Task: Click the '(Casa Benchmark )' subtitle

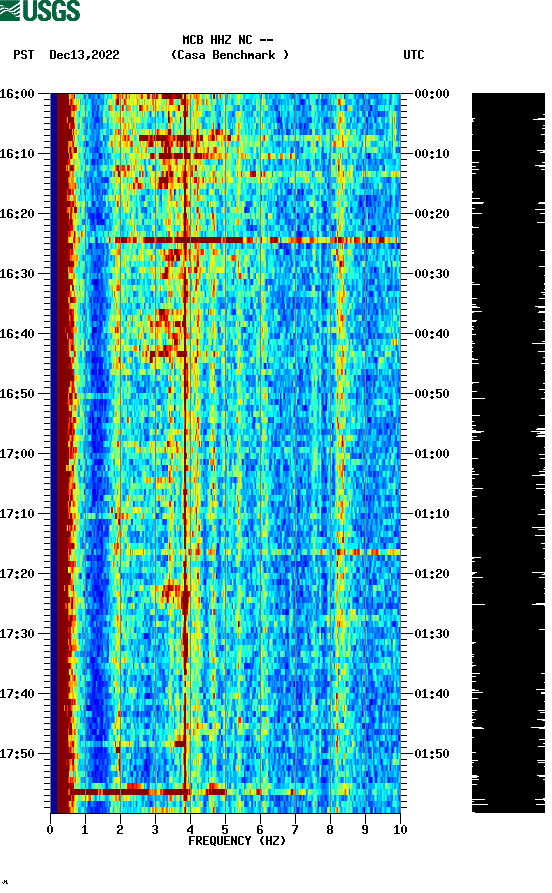Action: pos(230,55)
